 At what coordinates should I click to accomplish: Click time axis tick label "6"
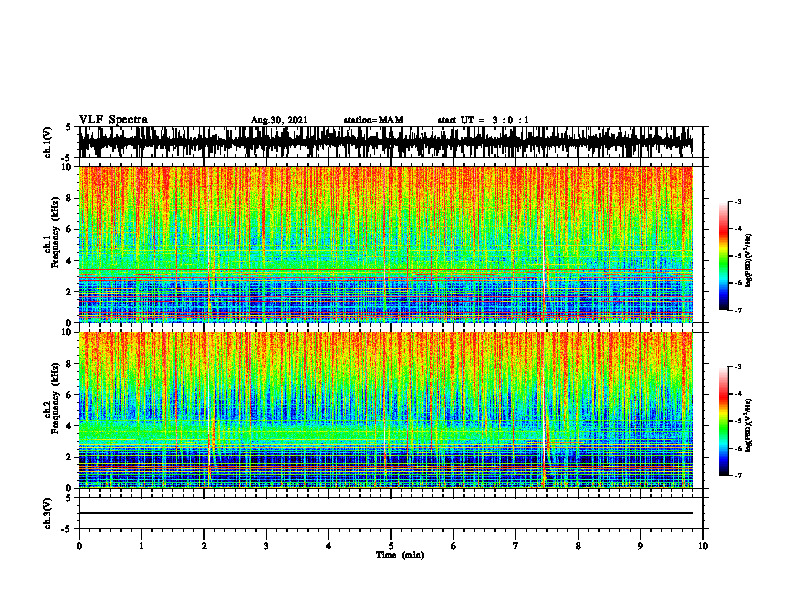pyautogui.click(x=453, y=546)
